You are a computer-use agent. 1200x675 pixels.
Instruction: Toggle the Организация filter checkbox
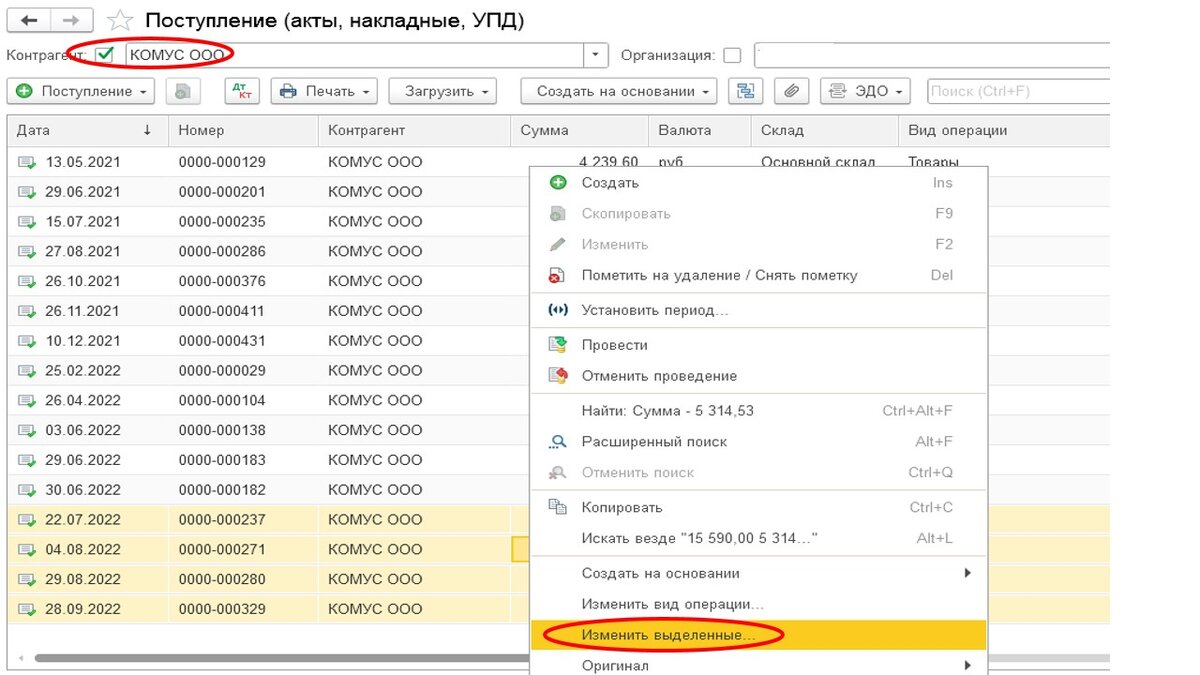click(732, 55)
